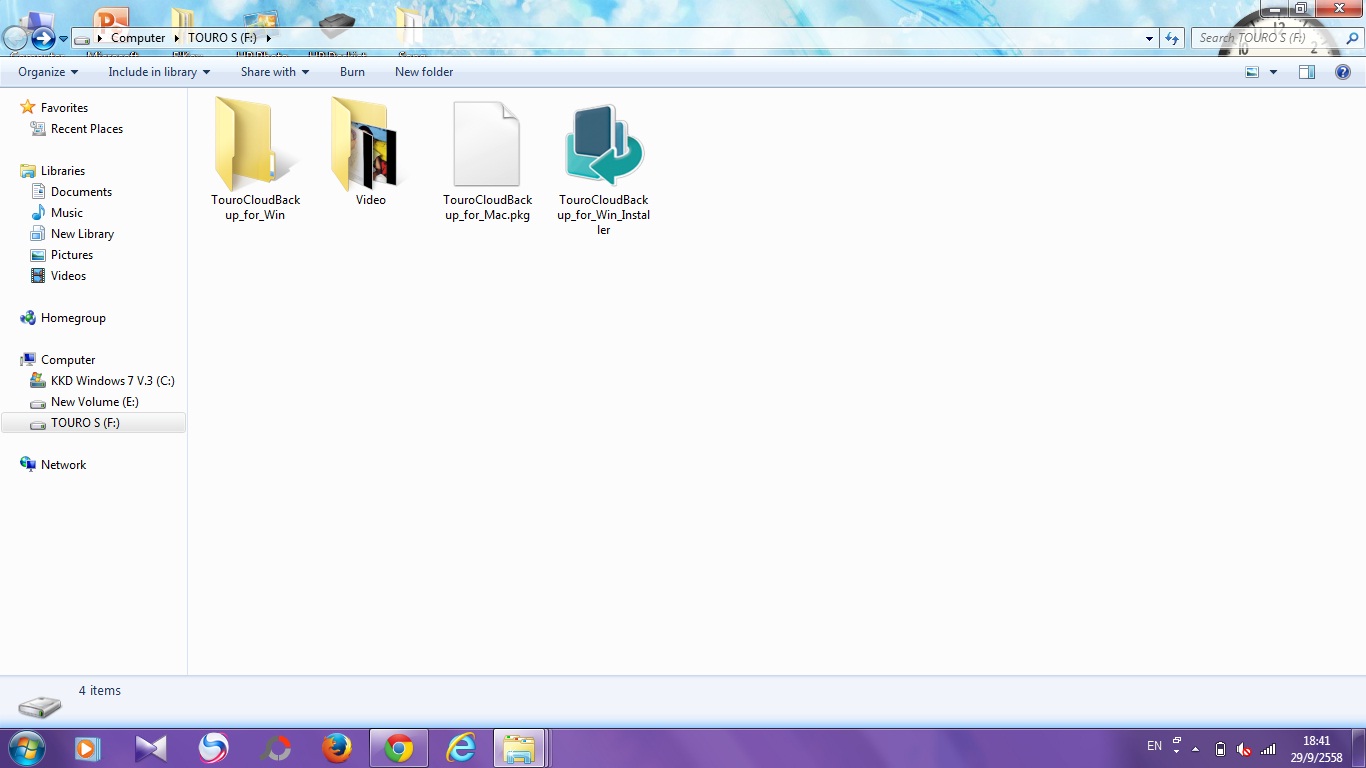
Task: Click the network signal icon in the tray
Action: pos(1268,749)
